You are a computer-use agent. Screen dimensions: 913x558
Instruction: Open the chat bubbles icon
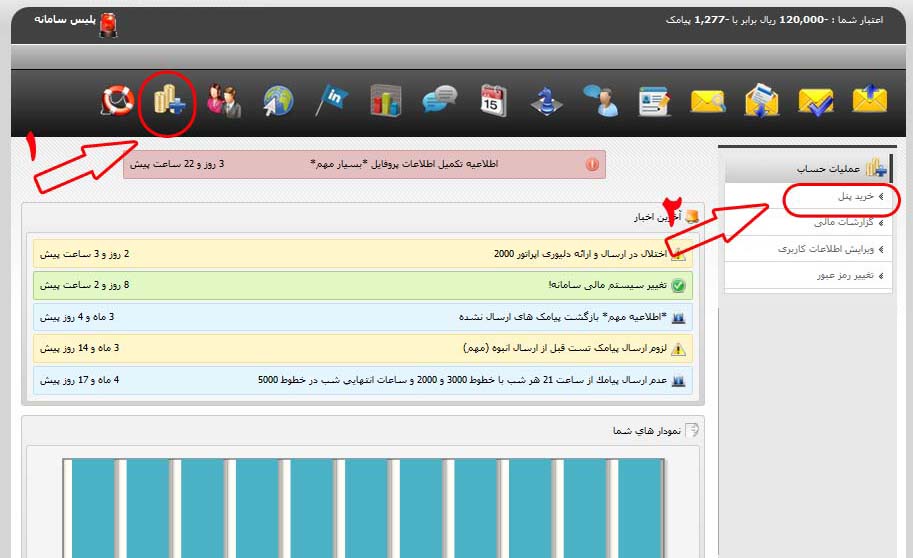click(440, 99)
